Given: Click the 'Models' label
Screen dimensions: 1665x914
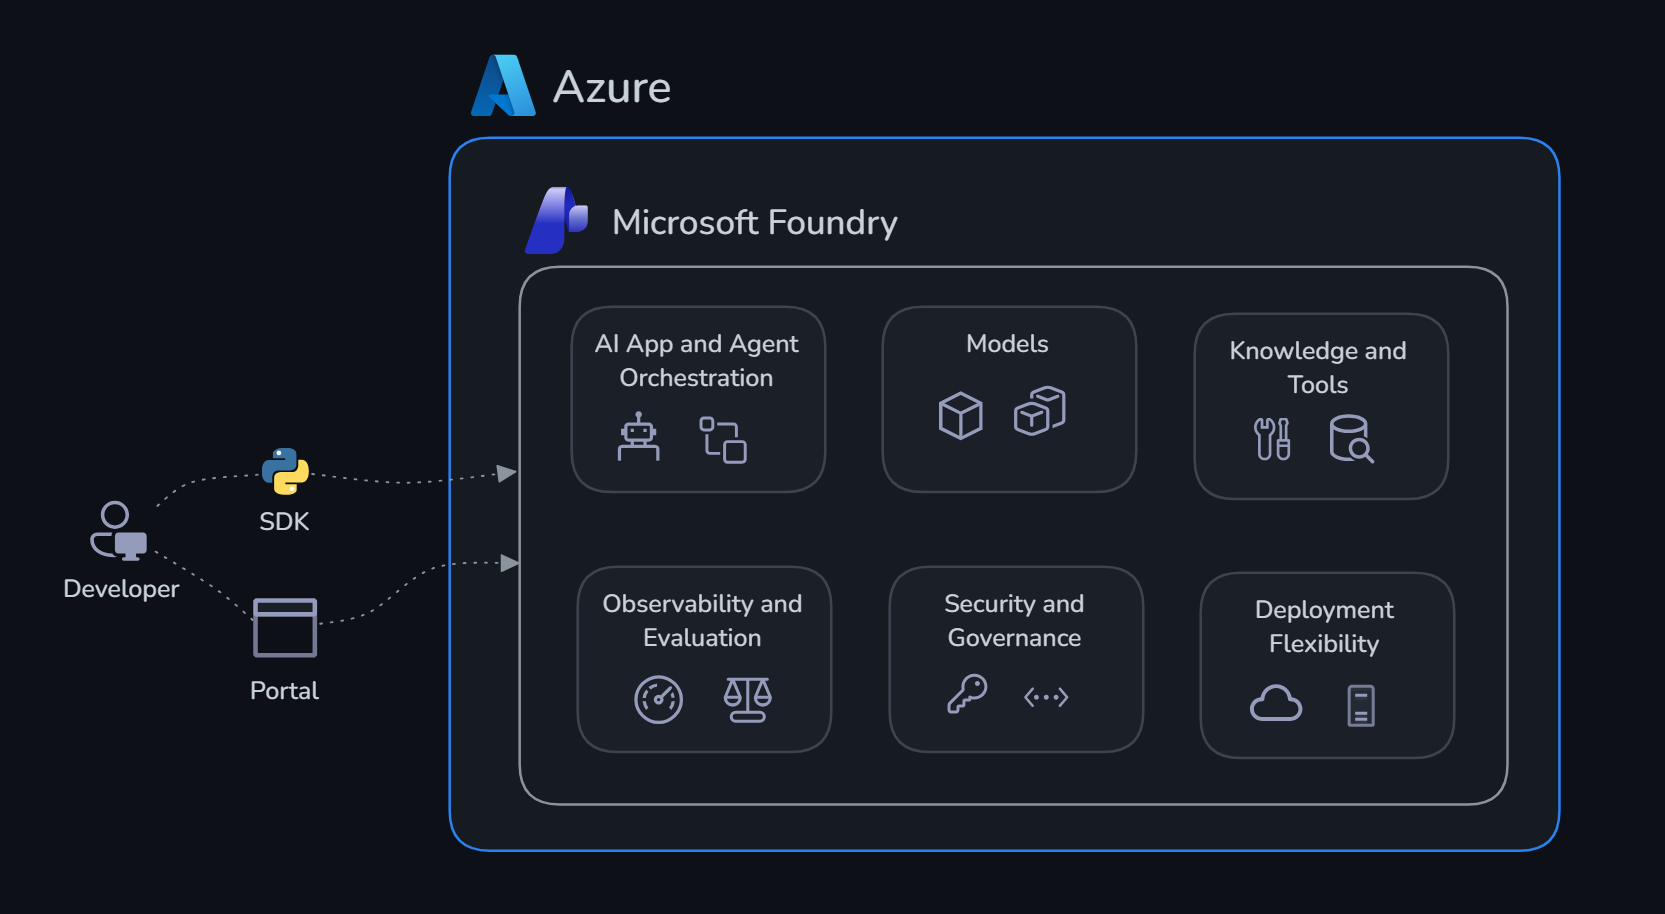Looking at the screenshot, I should 1007,344.
